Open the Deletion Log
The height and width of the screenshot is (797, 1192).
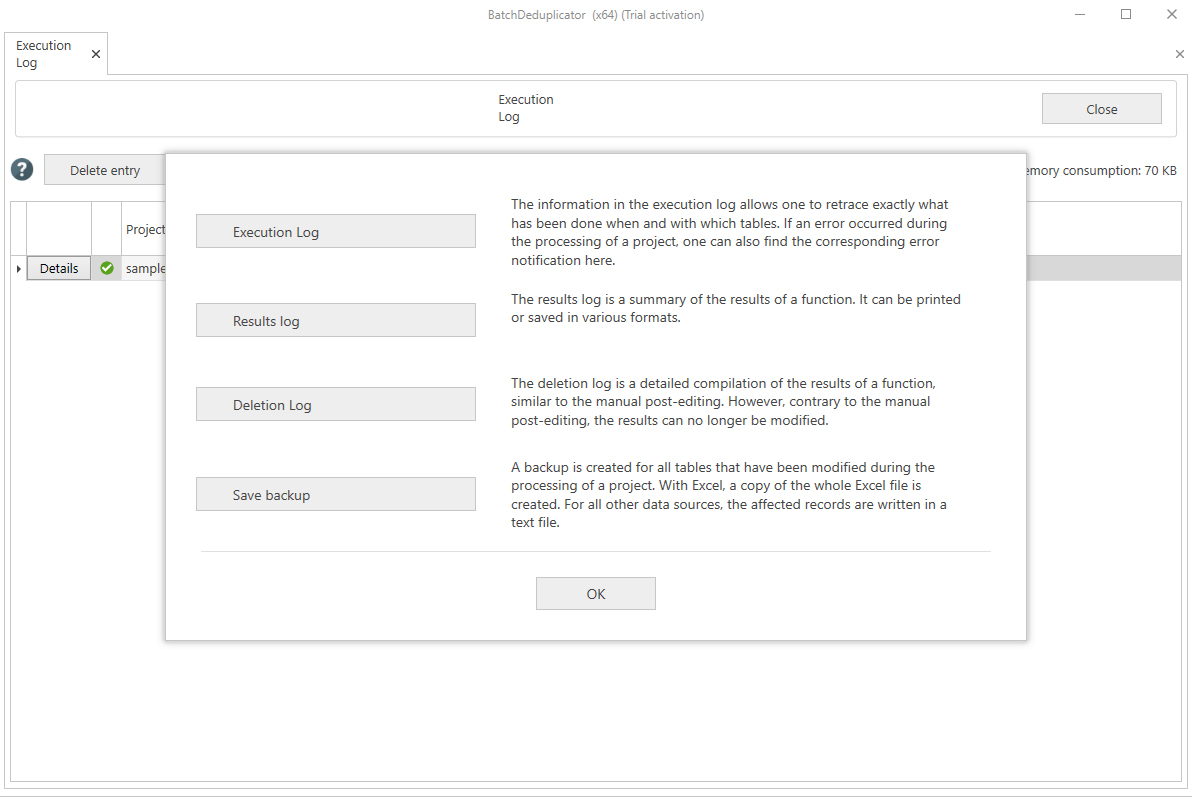(x=335, y=404)
